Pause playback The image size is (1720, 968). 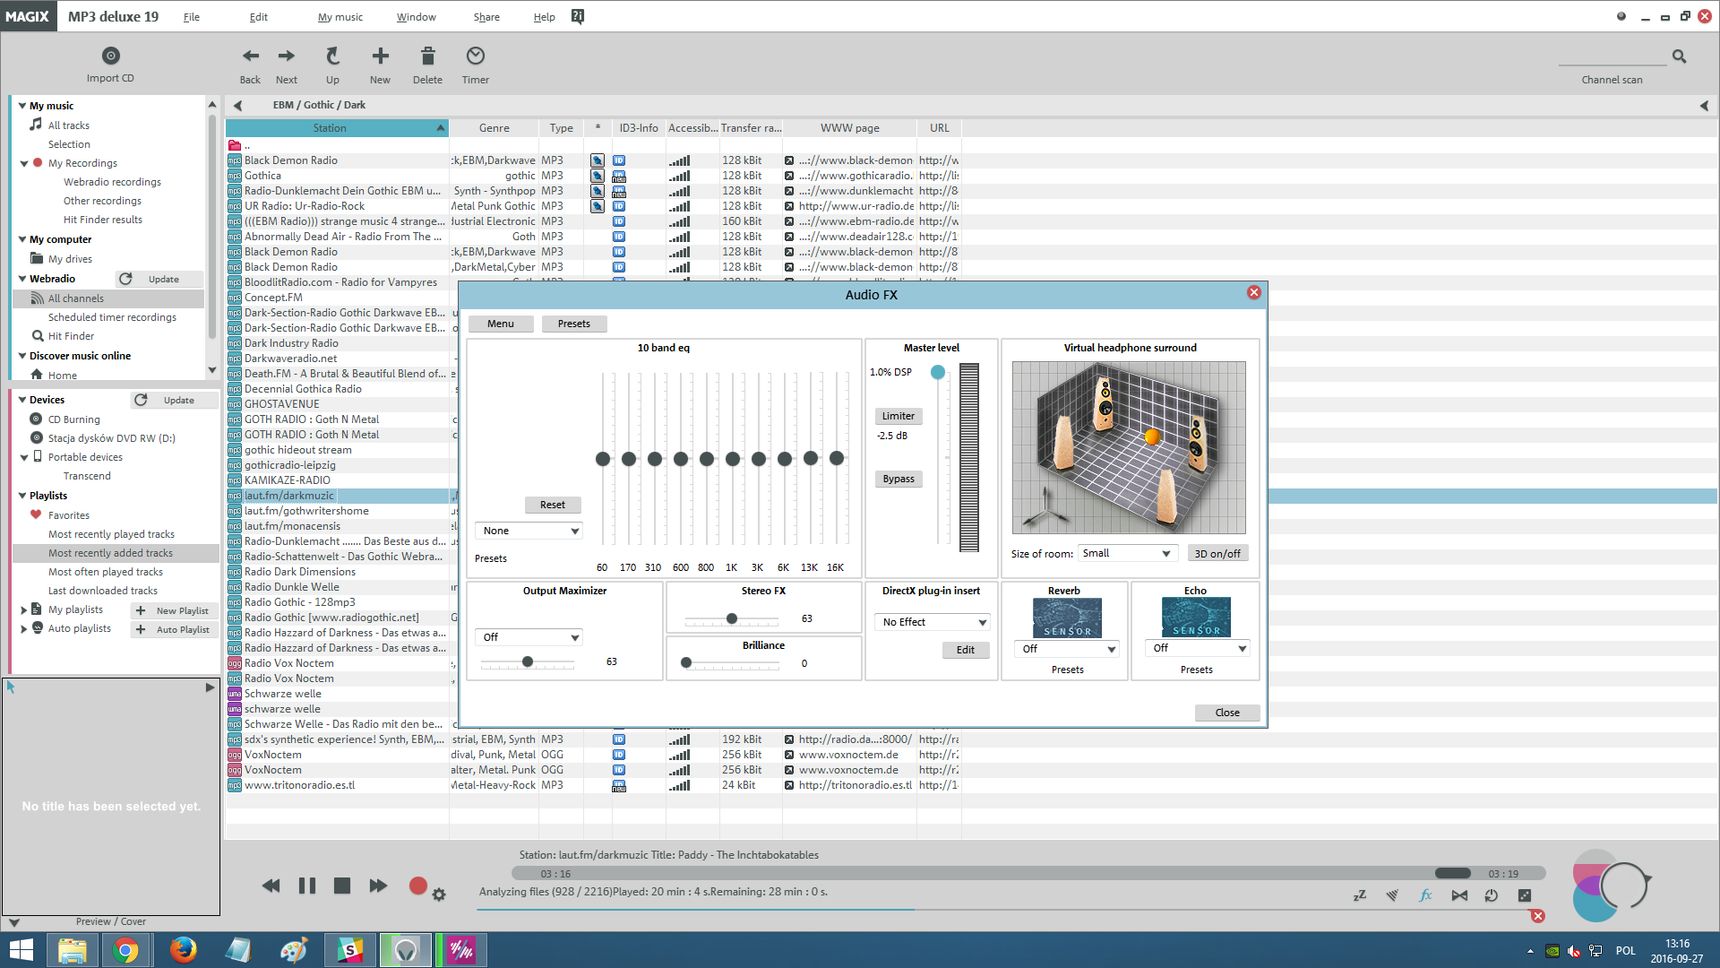[x=307, y=886]
